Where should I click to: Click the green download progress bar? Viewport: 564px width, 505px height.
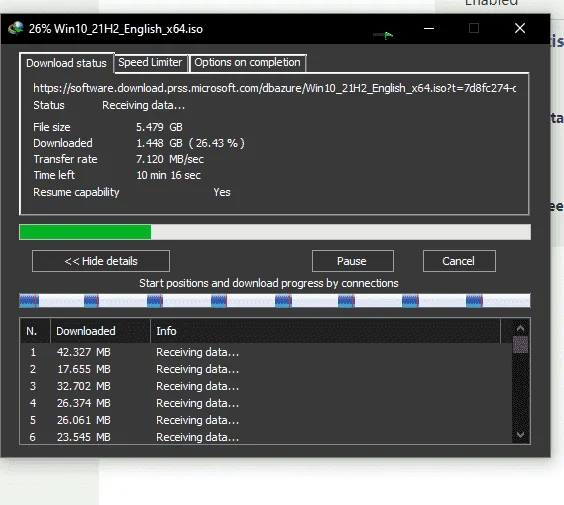(275, 232)
